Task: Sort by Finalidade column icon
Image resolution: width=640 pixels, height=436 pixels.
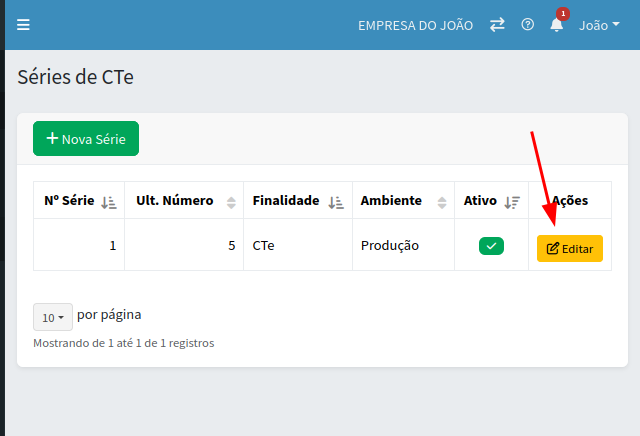Action: coord(336,201)
